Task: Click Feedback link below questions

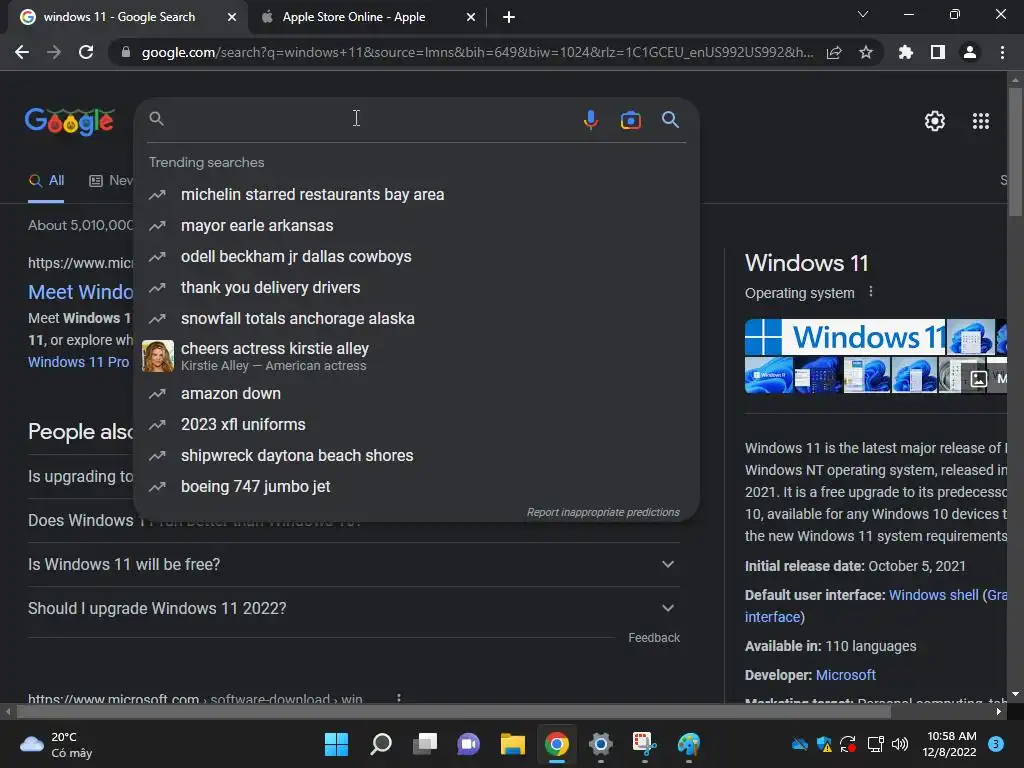Action: [x=654, y=637]
